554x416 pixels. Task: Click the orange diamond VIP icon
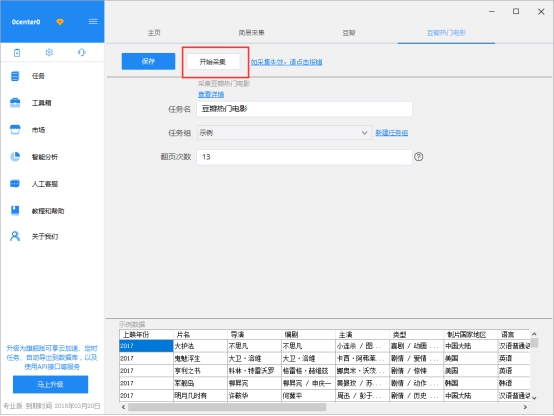tap(60, 22)
